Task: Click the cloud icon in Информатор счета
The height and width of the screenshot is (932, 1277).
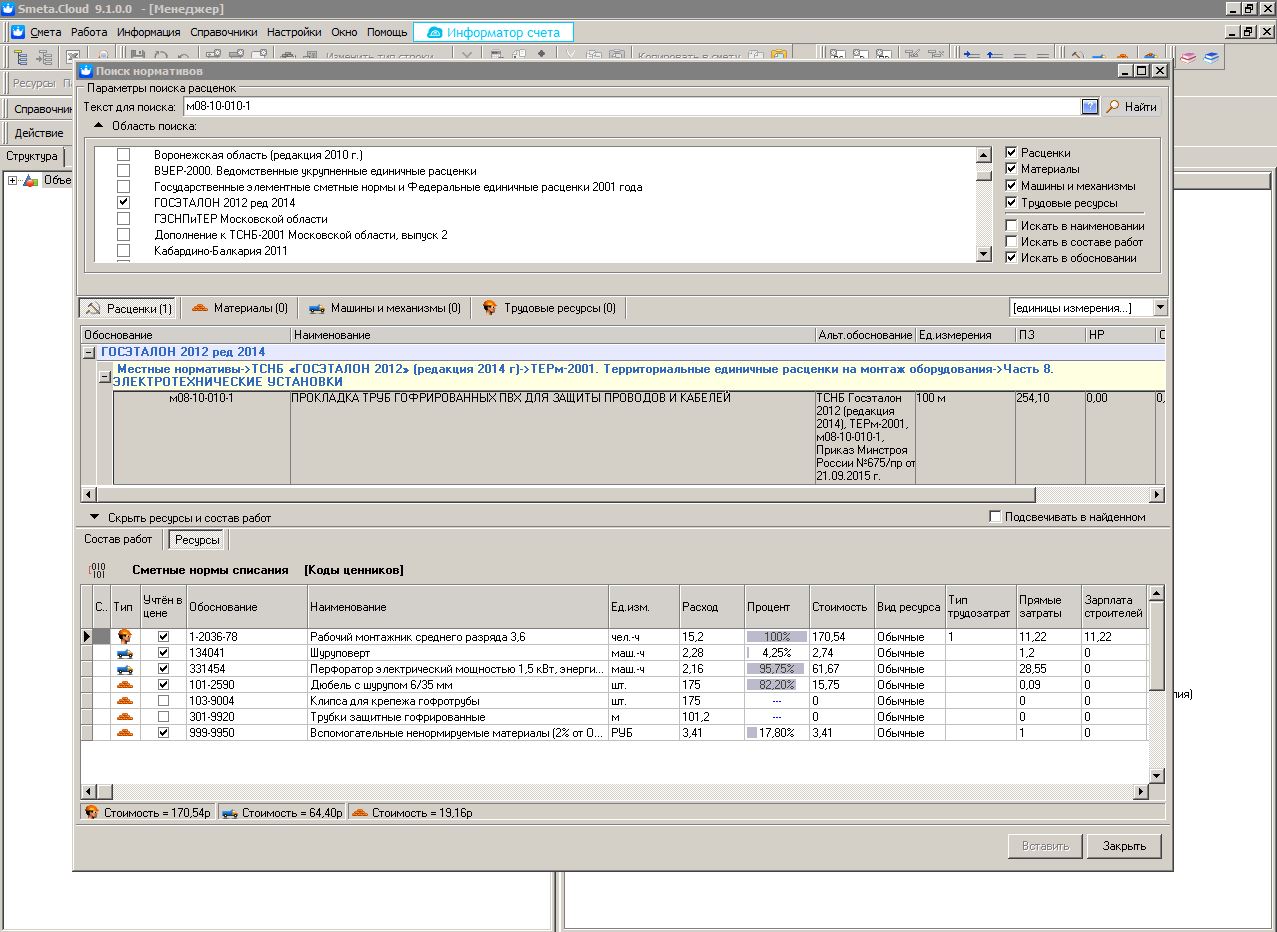Action: (x=434, y=32)
